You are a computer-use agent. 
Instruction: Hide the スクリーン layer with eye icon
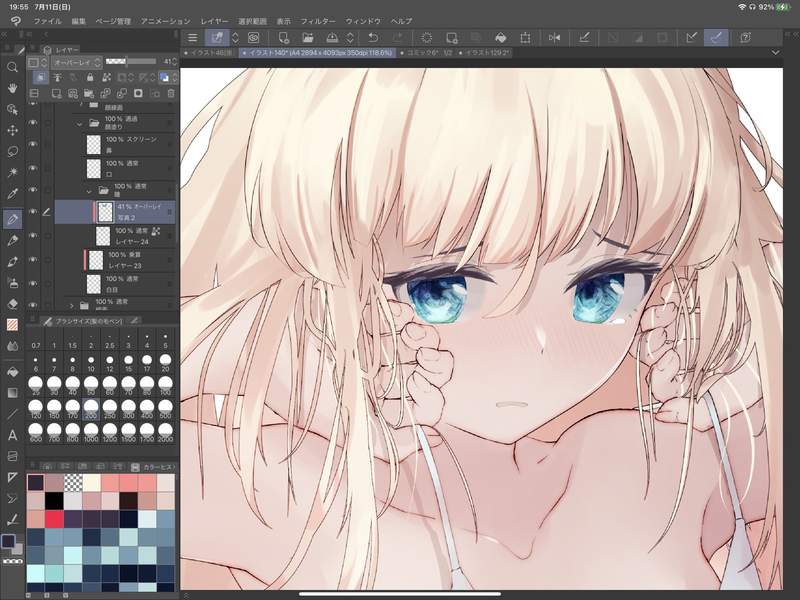pyautogui.click(x=33, y=144)
